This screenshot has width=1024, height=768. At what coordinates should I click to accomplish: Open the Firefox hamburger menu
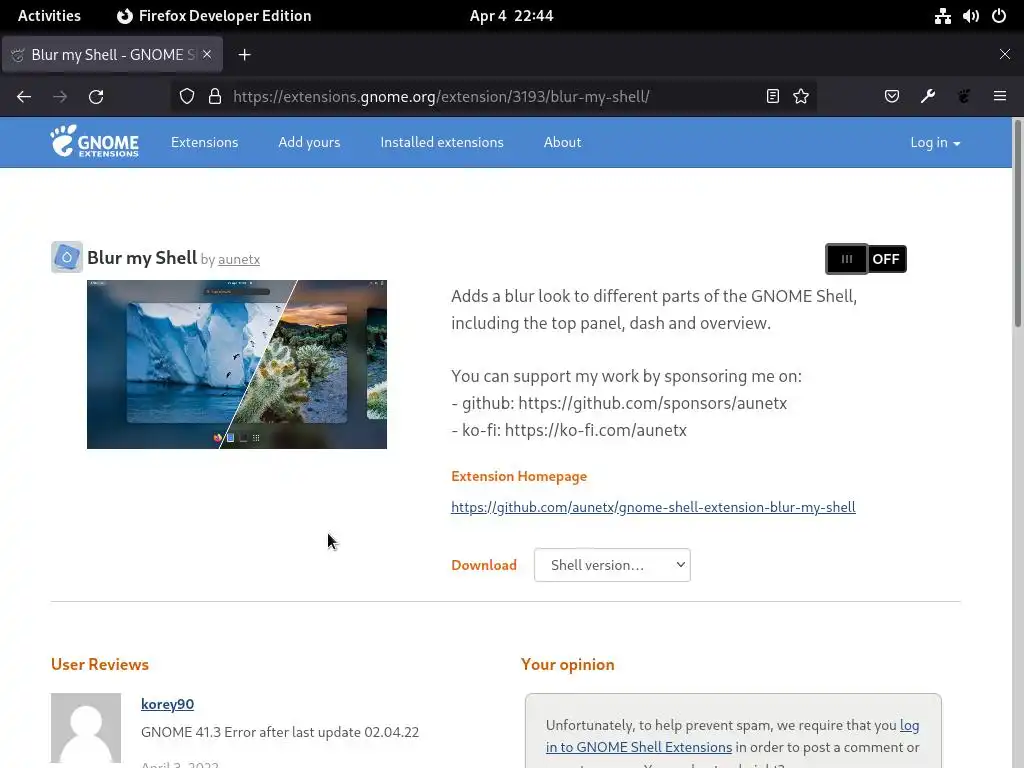999,96
